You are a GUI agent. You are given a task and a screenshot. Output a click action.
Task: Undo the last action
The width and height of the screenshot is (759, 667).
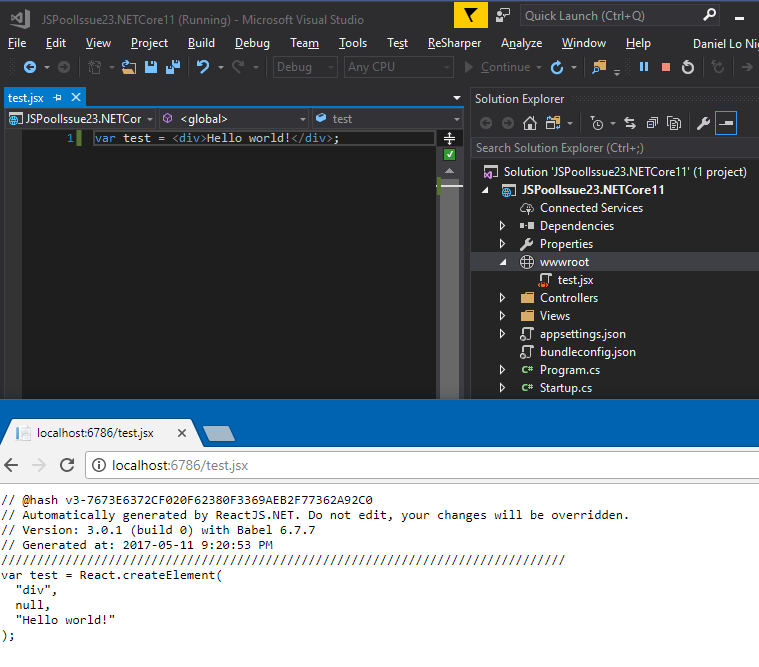pos(203,67)
